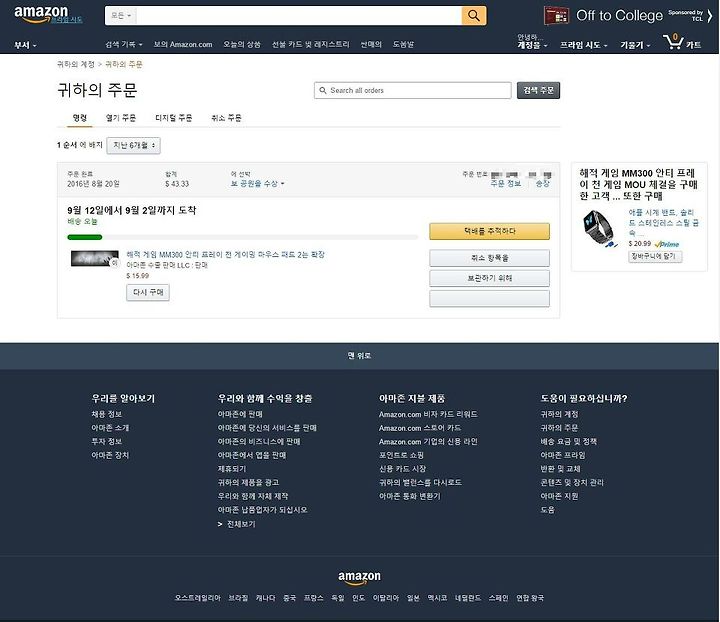Open the 계정을 account dropdown
This screenshot has width=720, height=622.
pos(533,45)
